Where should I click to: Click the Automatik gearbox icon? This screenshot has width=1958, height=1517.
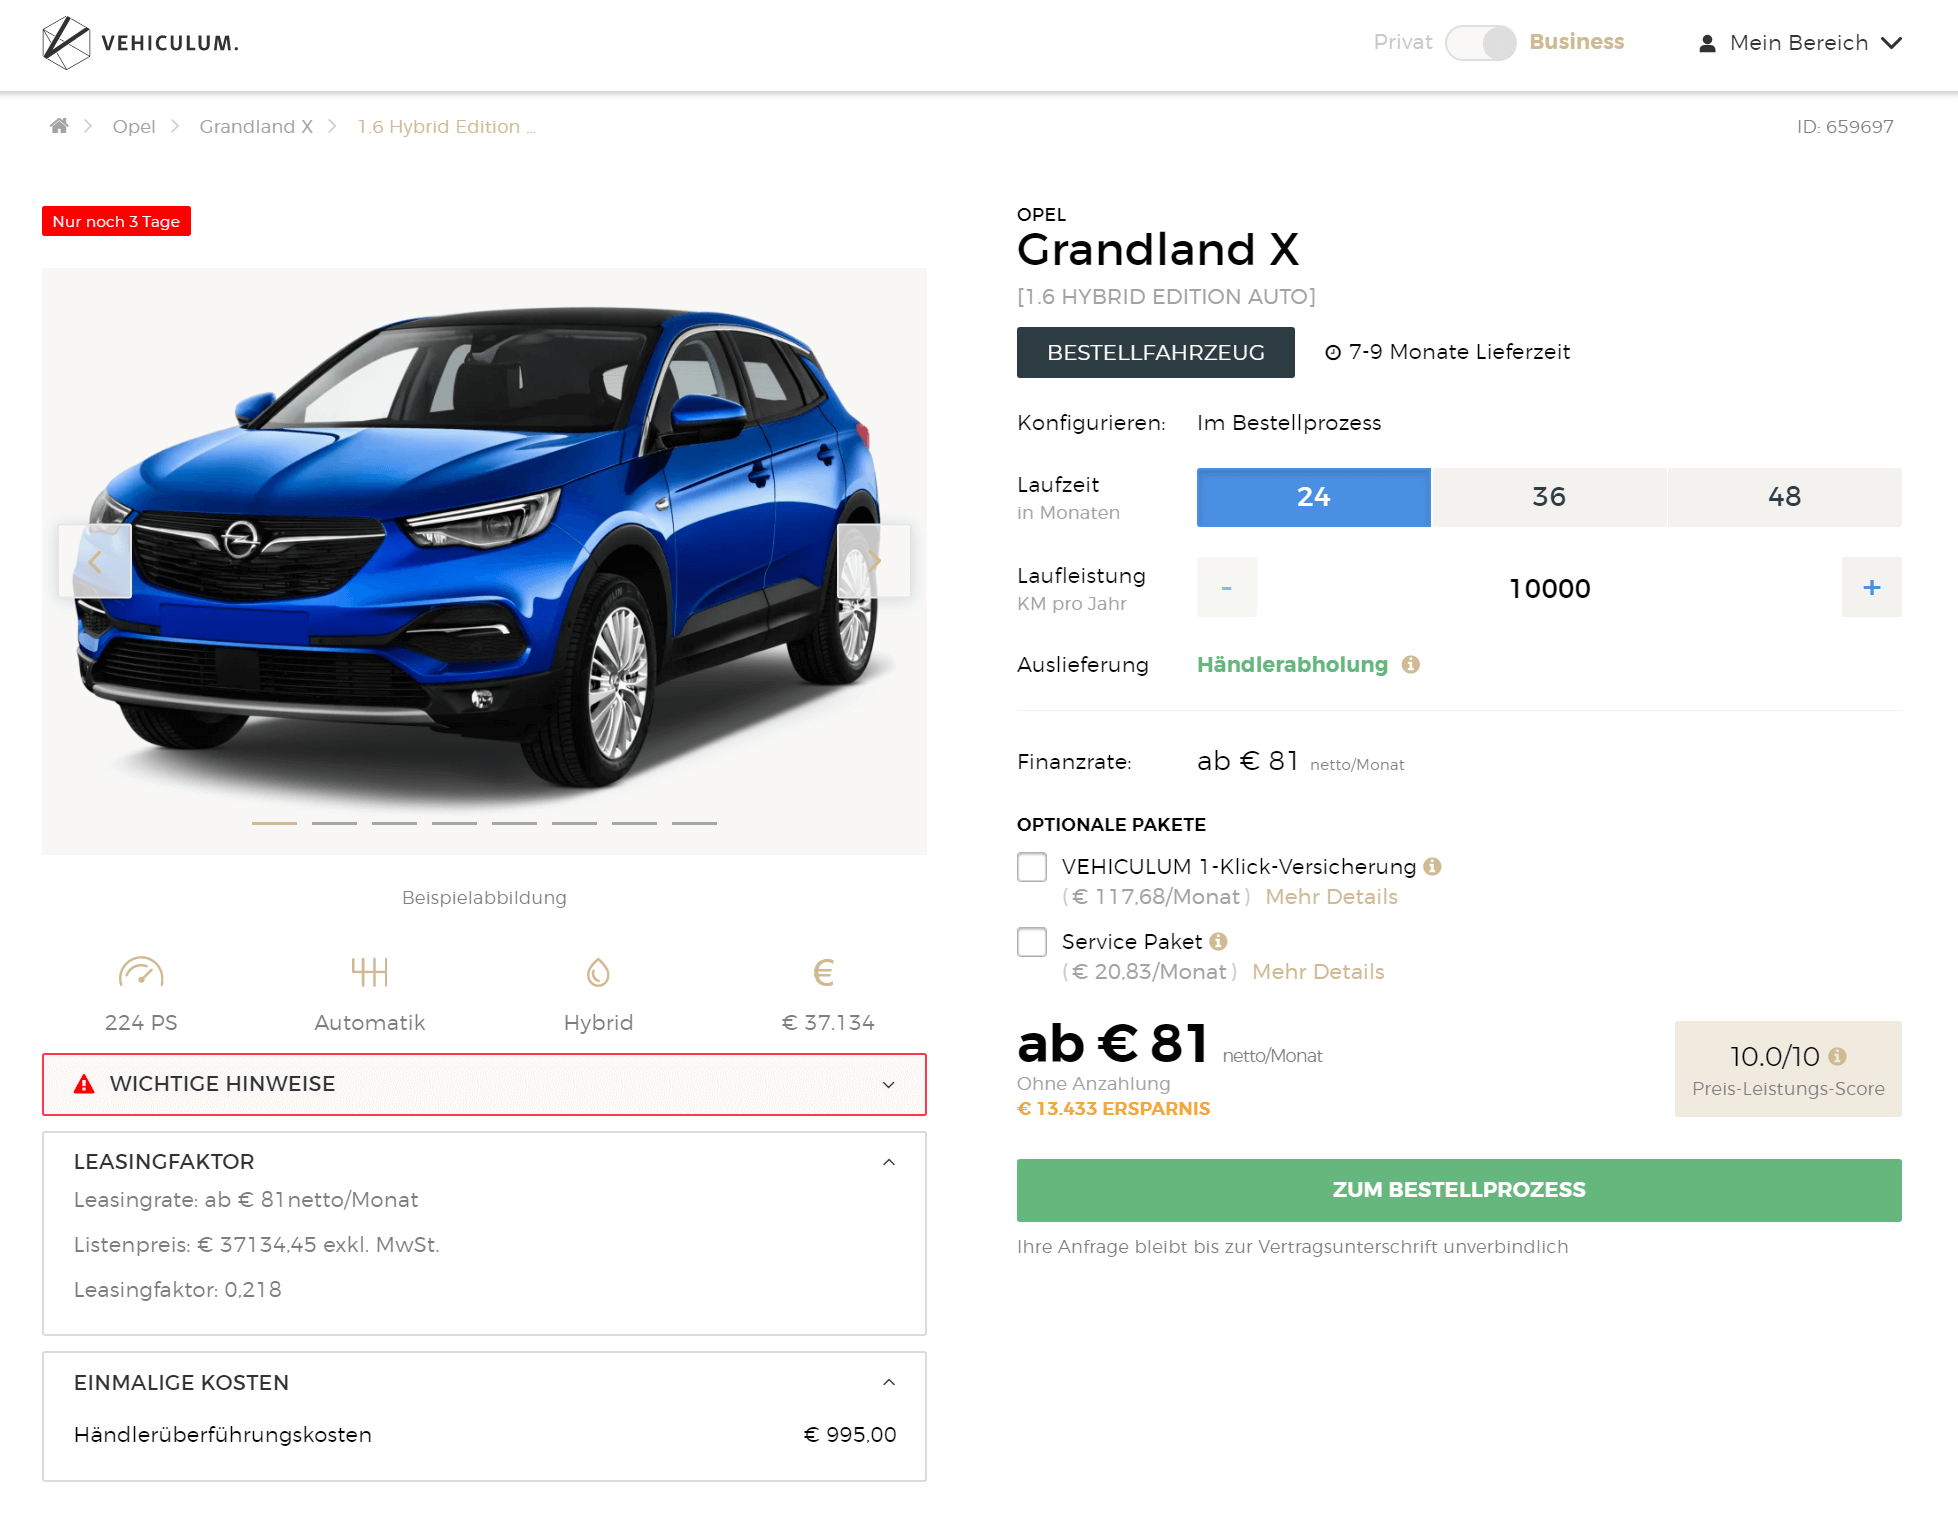369,972
